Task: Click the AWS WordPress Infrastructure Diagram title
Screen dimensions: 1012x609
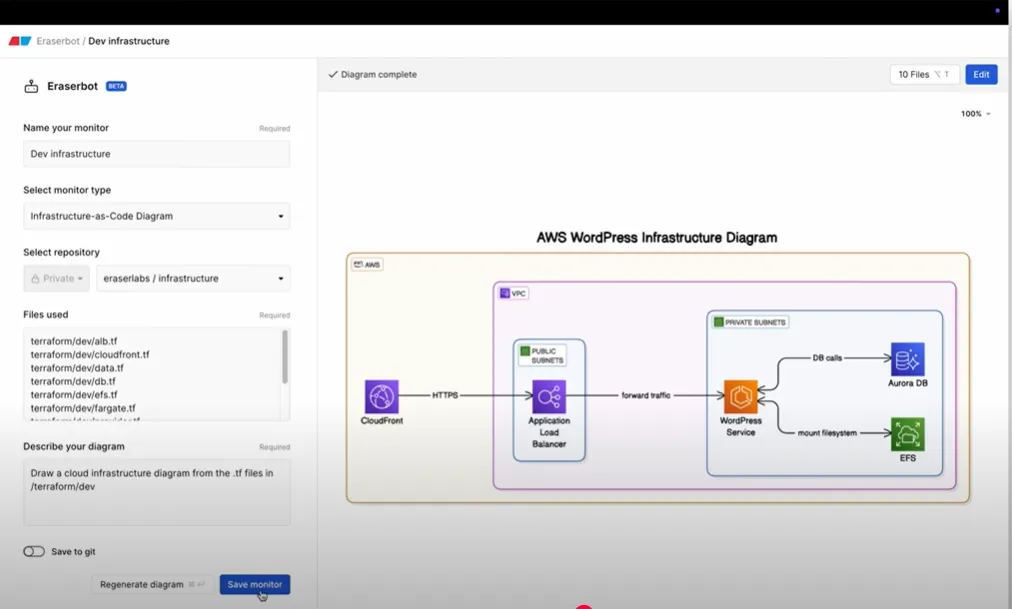Action: [657, 237]
